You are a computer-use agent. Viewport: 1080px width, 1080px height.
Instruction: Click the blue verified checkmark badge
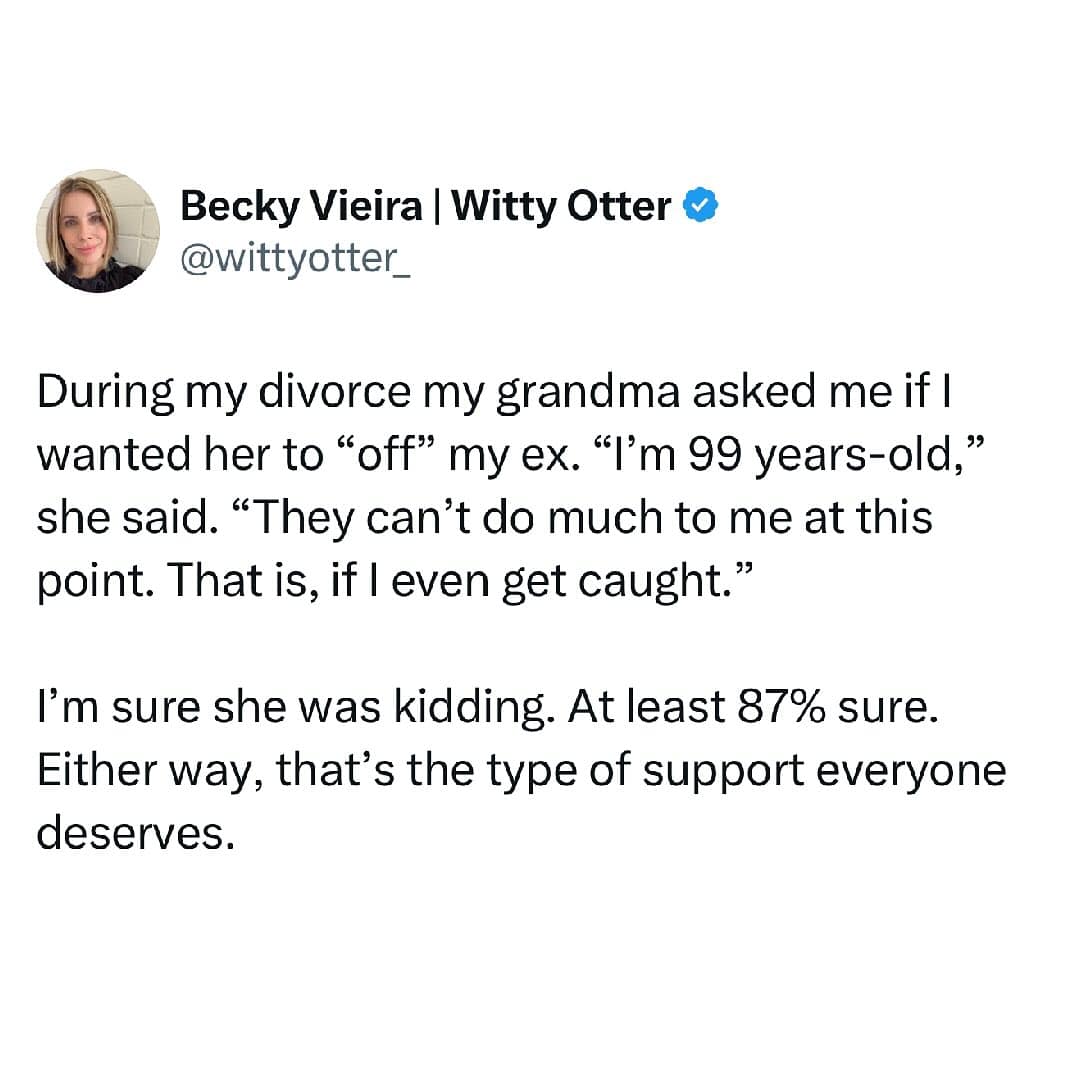[699, 207]
